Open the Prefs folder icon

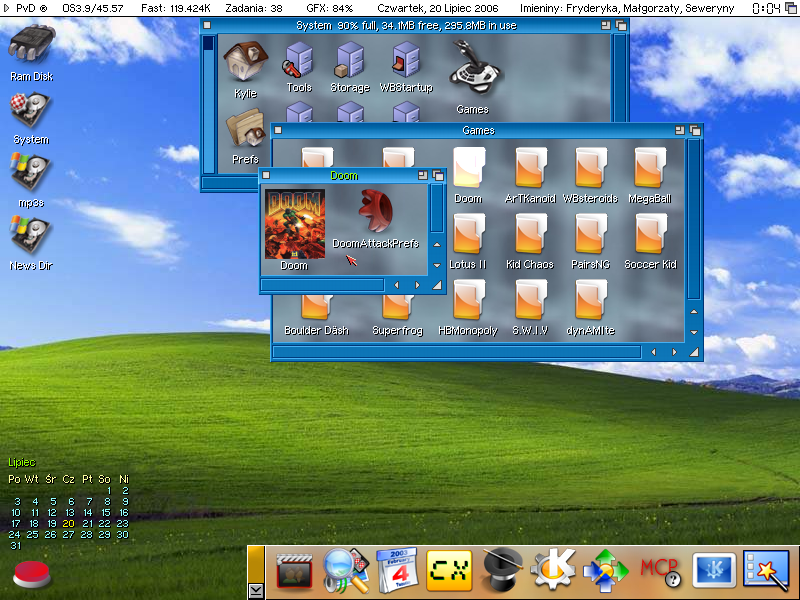tap(245, 130)
